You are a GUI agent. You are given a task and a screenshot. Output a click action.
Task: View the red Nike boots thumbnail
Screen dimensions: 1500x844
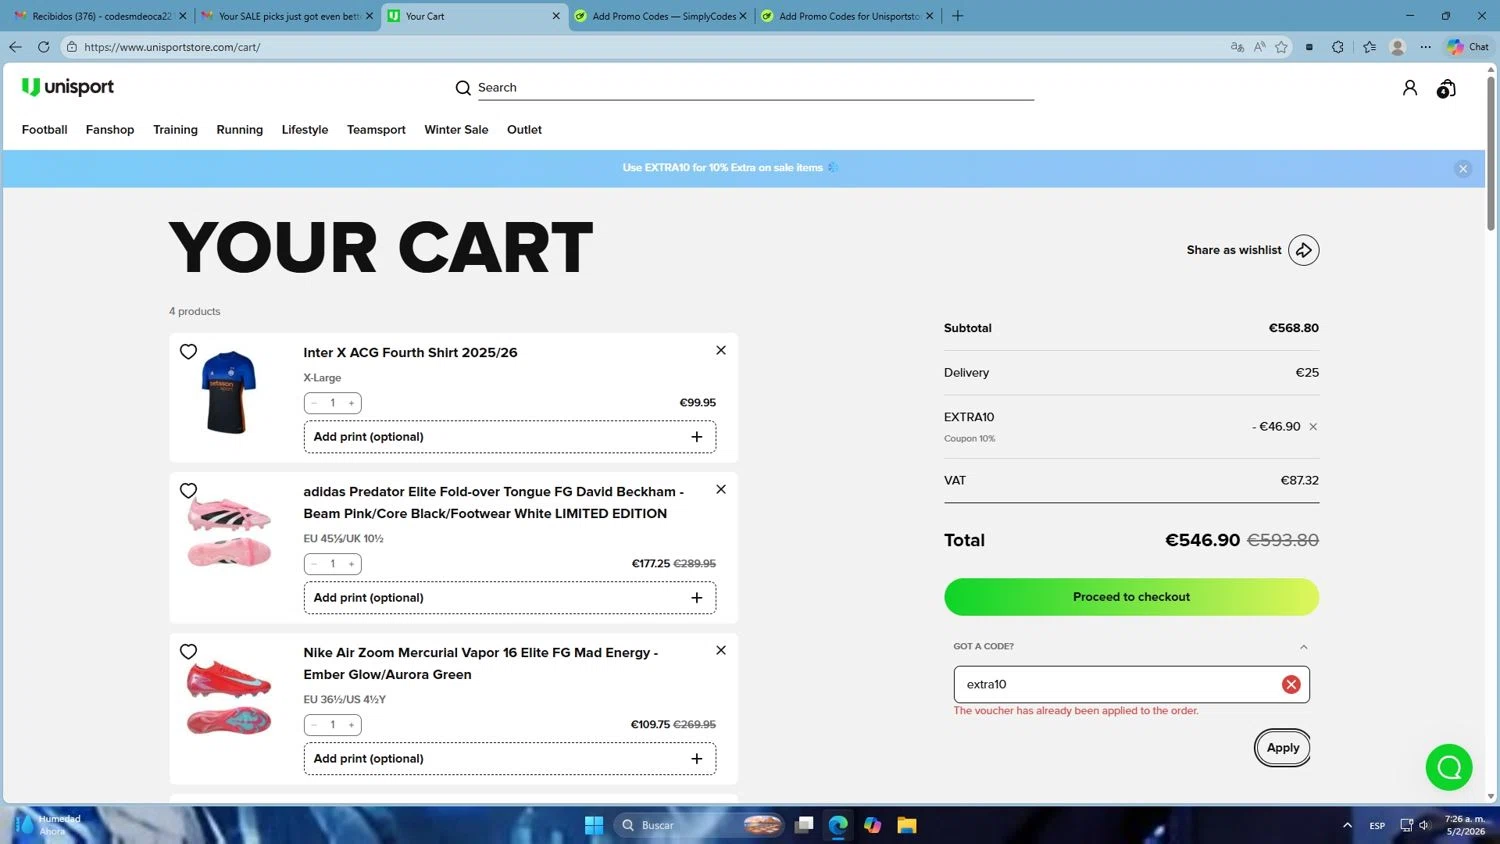pos(229,697)
